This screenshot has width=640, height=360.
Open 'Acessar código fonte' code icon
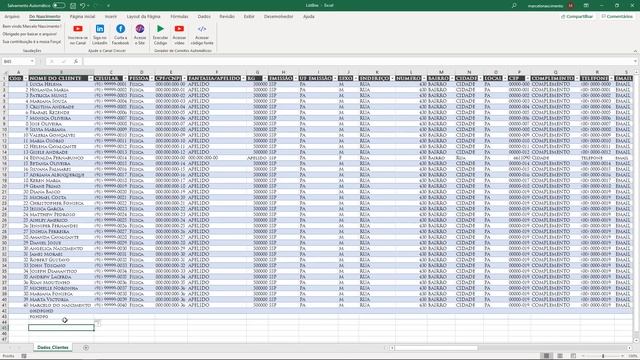(x=202, y=29)
